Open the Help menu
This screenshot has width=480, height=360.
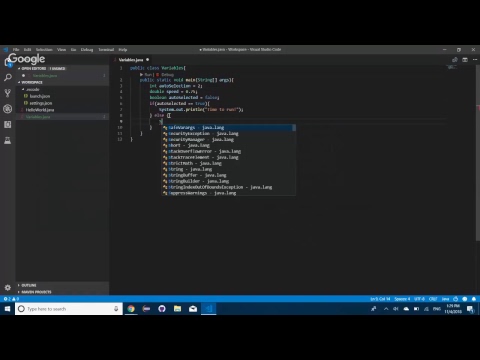123,50
